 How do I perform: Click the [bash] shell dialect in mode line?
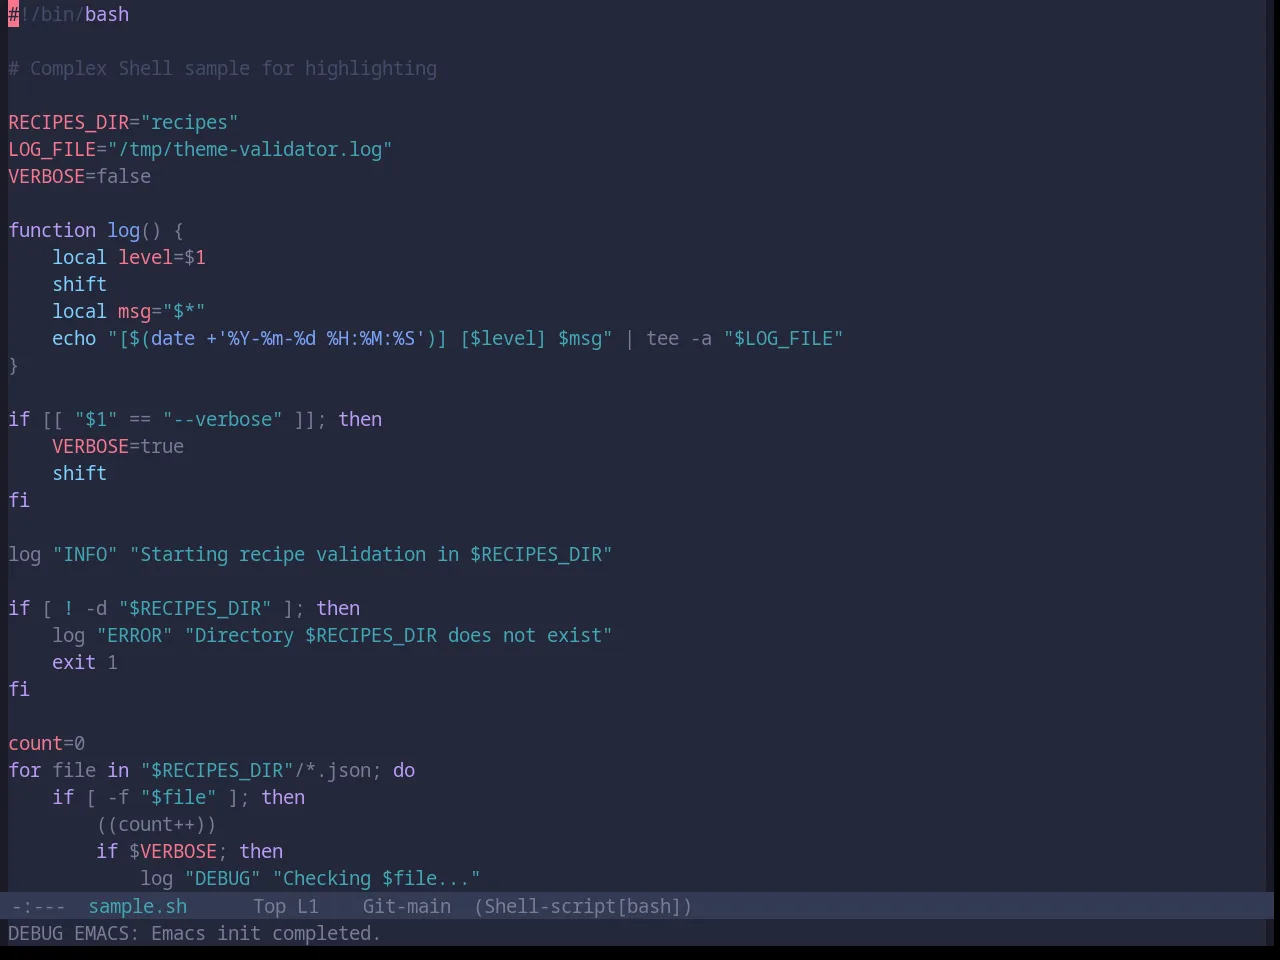(x=650, y=906)
